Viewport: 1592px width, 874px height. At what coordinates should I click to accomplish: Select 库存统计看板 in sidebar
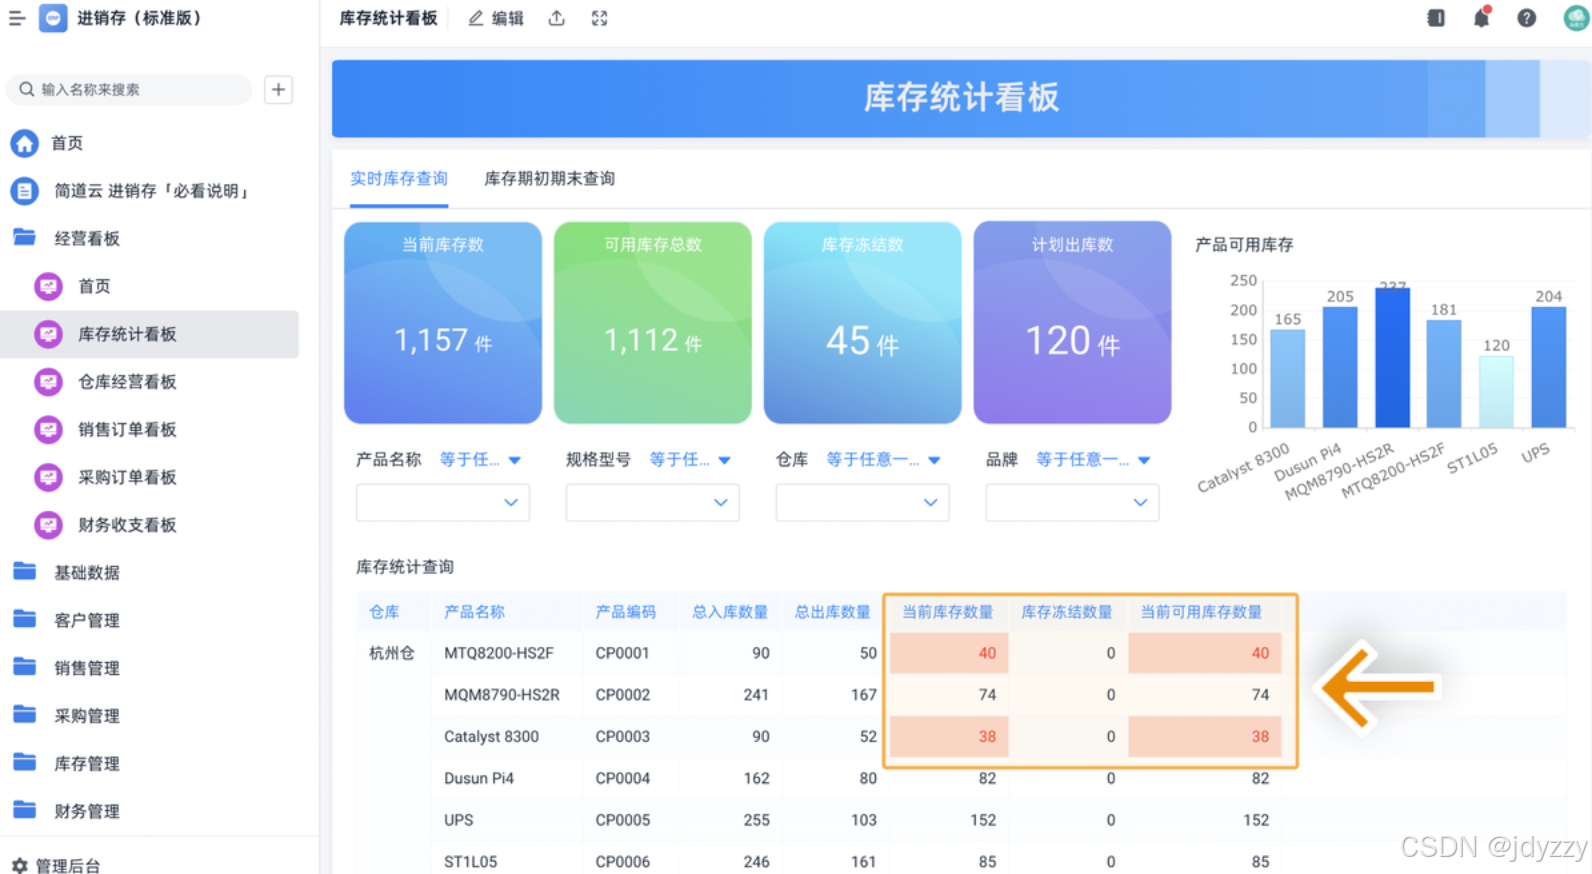[150, 334]
